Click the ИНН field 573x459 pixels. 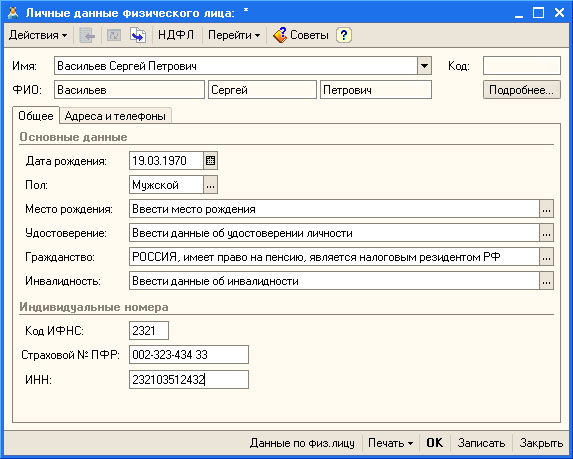pos(189,380)
